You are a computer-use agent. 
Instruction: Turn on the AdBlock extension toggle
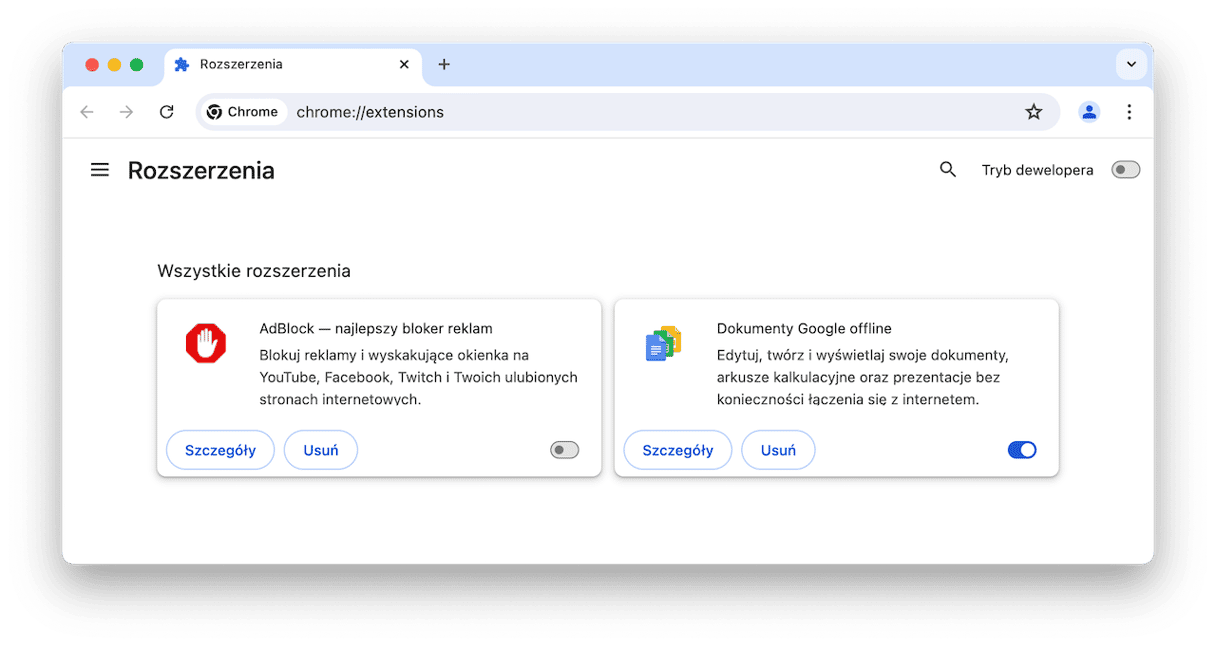point(564,450)
